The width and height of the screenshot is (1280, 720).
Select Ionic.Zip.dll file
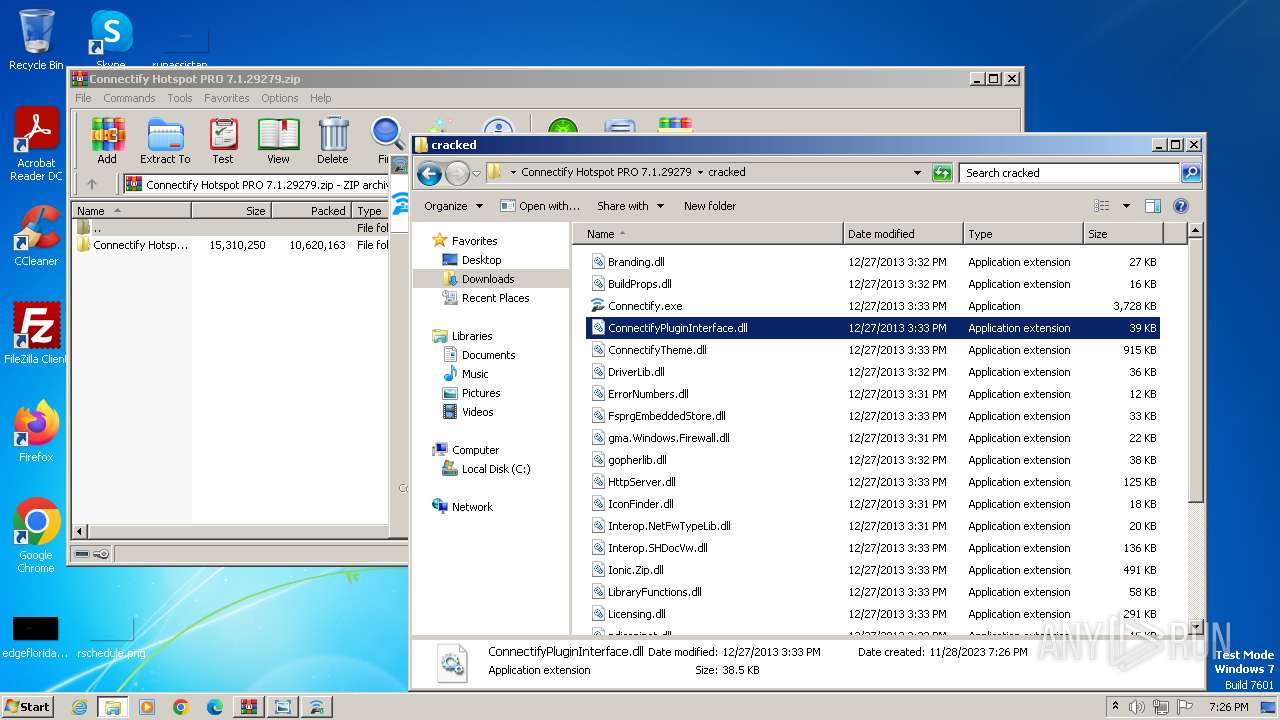(x=636, y=570)
